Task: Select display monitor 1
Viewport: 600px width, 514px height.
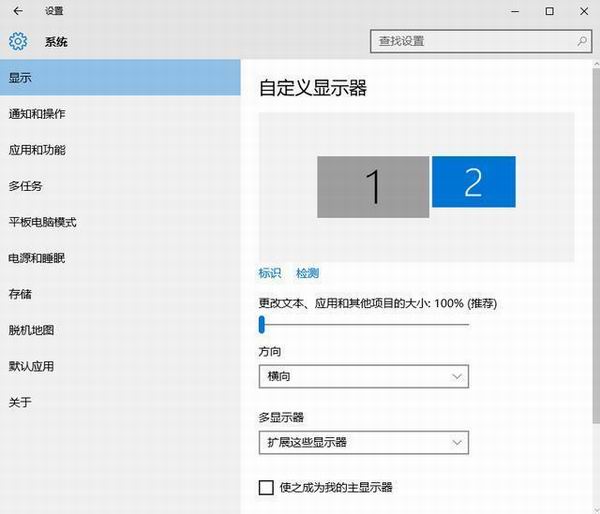Action: coord(373,187)
